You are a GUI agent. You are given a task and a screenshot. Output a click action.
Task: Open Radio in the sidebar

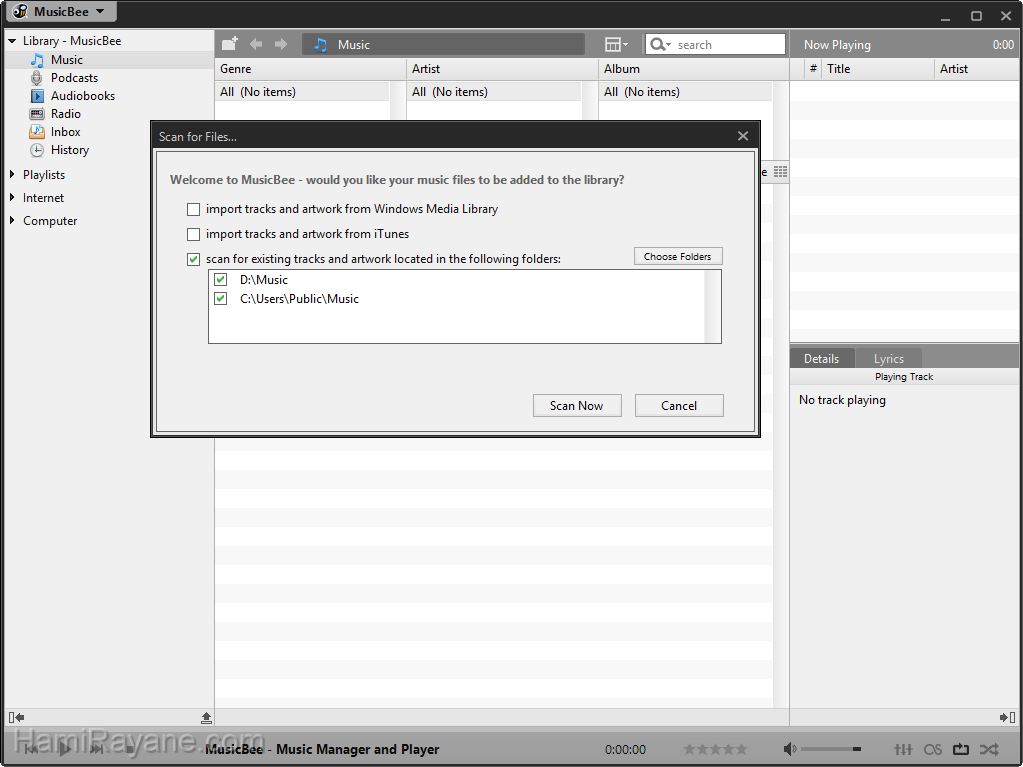pyautogui.click(x=66, y=113)
